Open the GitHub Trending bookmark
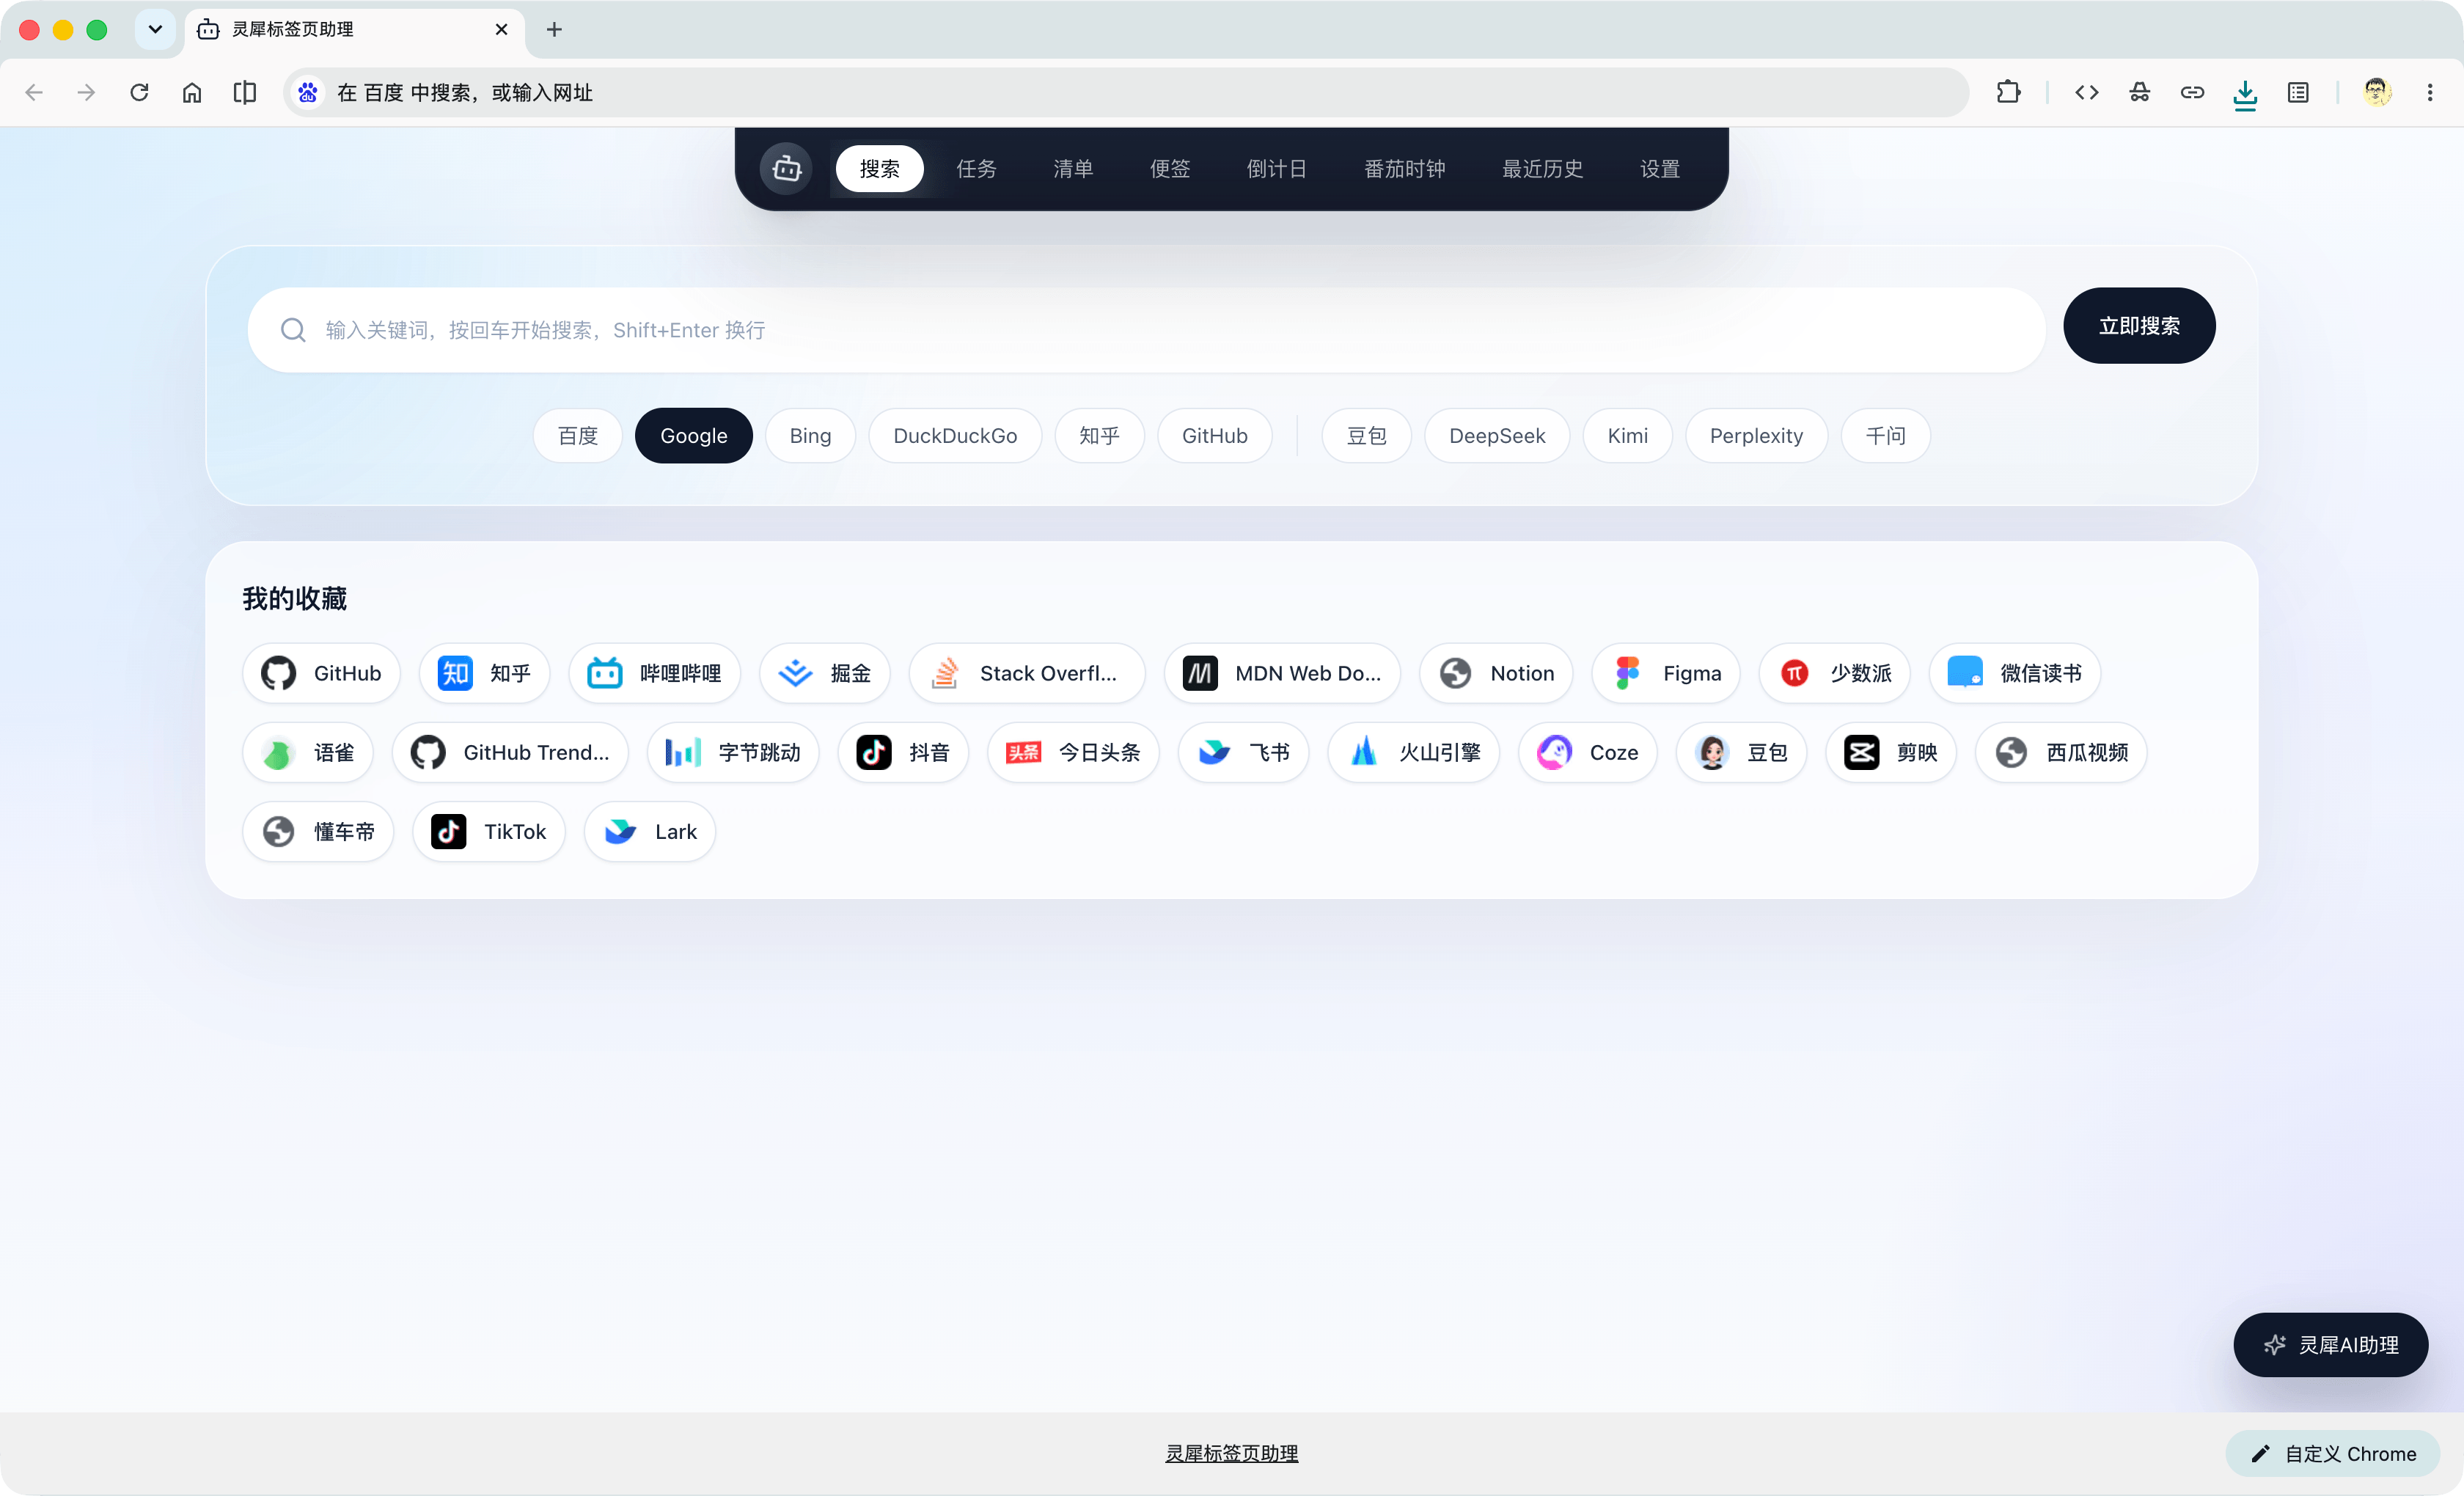 pyautogui.click(x=510, y=752)
